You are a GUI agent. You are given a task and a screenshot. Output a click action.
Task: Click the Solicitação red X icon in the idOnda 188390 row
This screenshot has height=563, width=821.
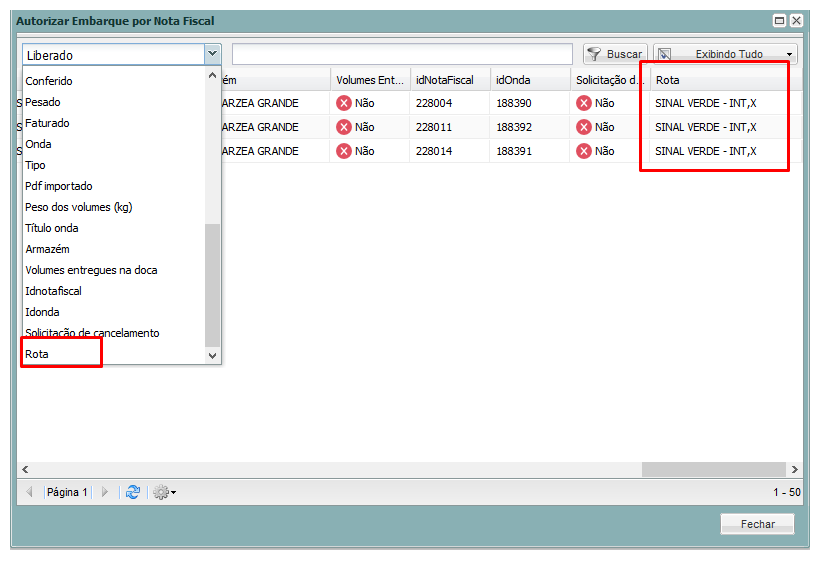click(584, 103)
